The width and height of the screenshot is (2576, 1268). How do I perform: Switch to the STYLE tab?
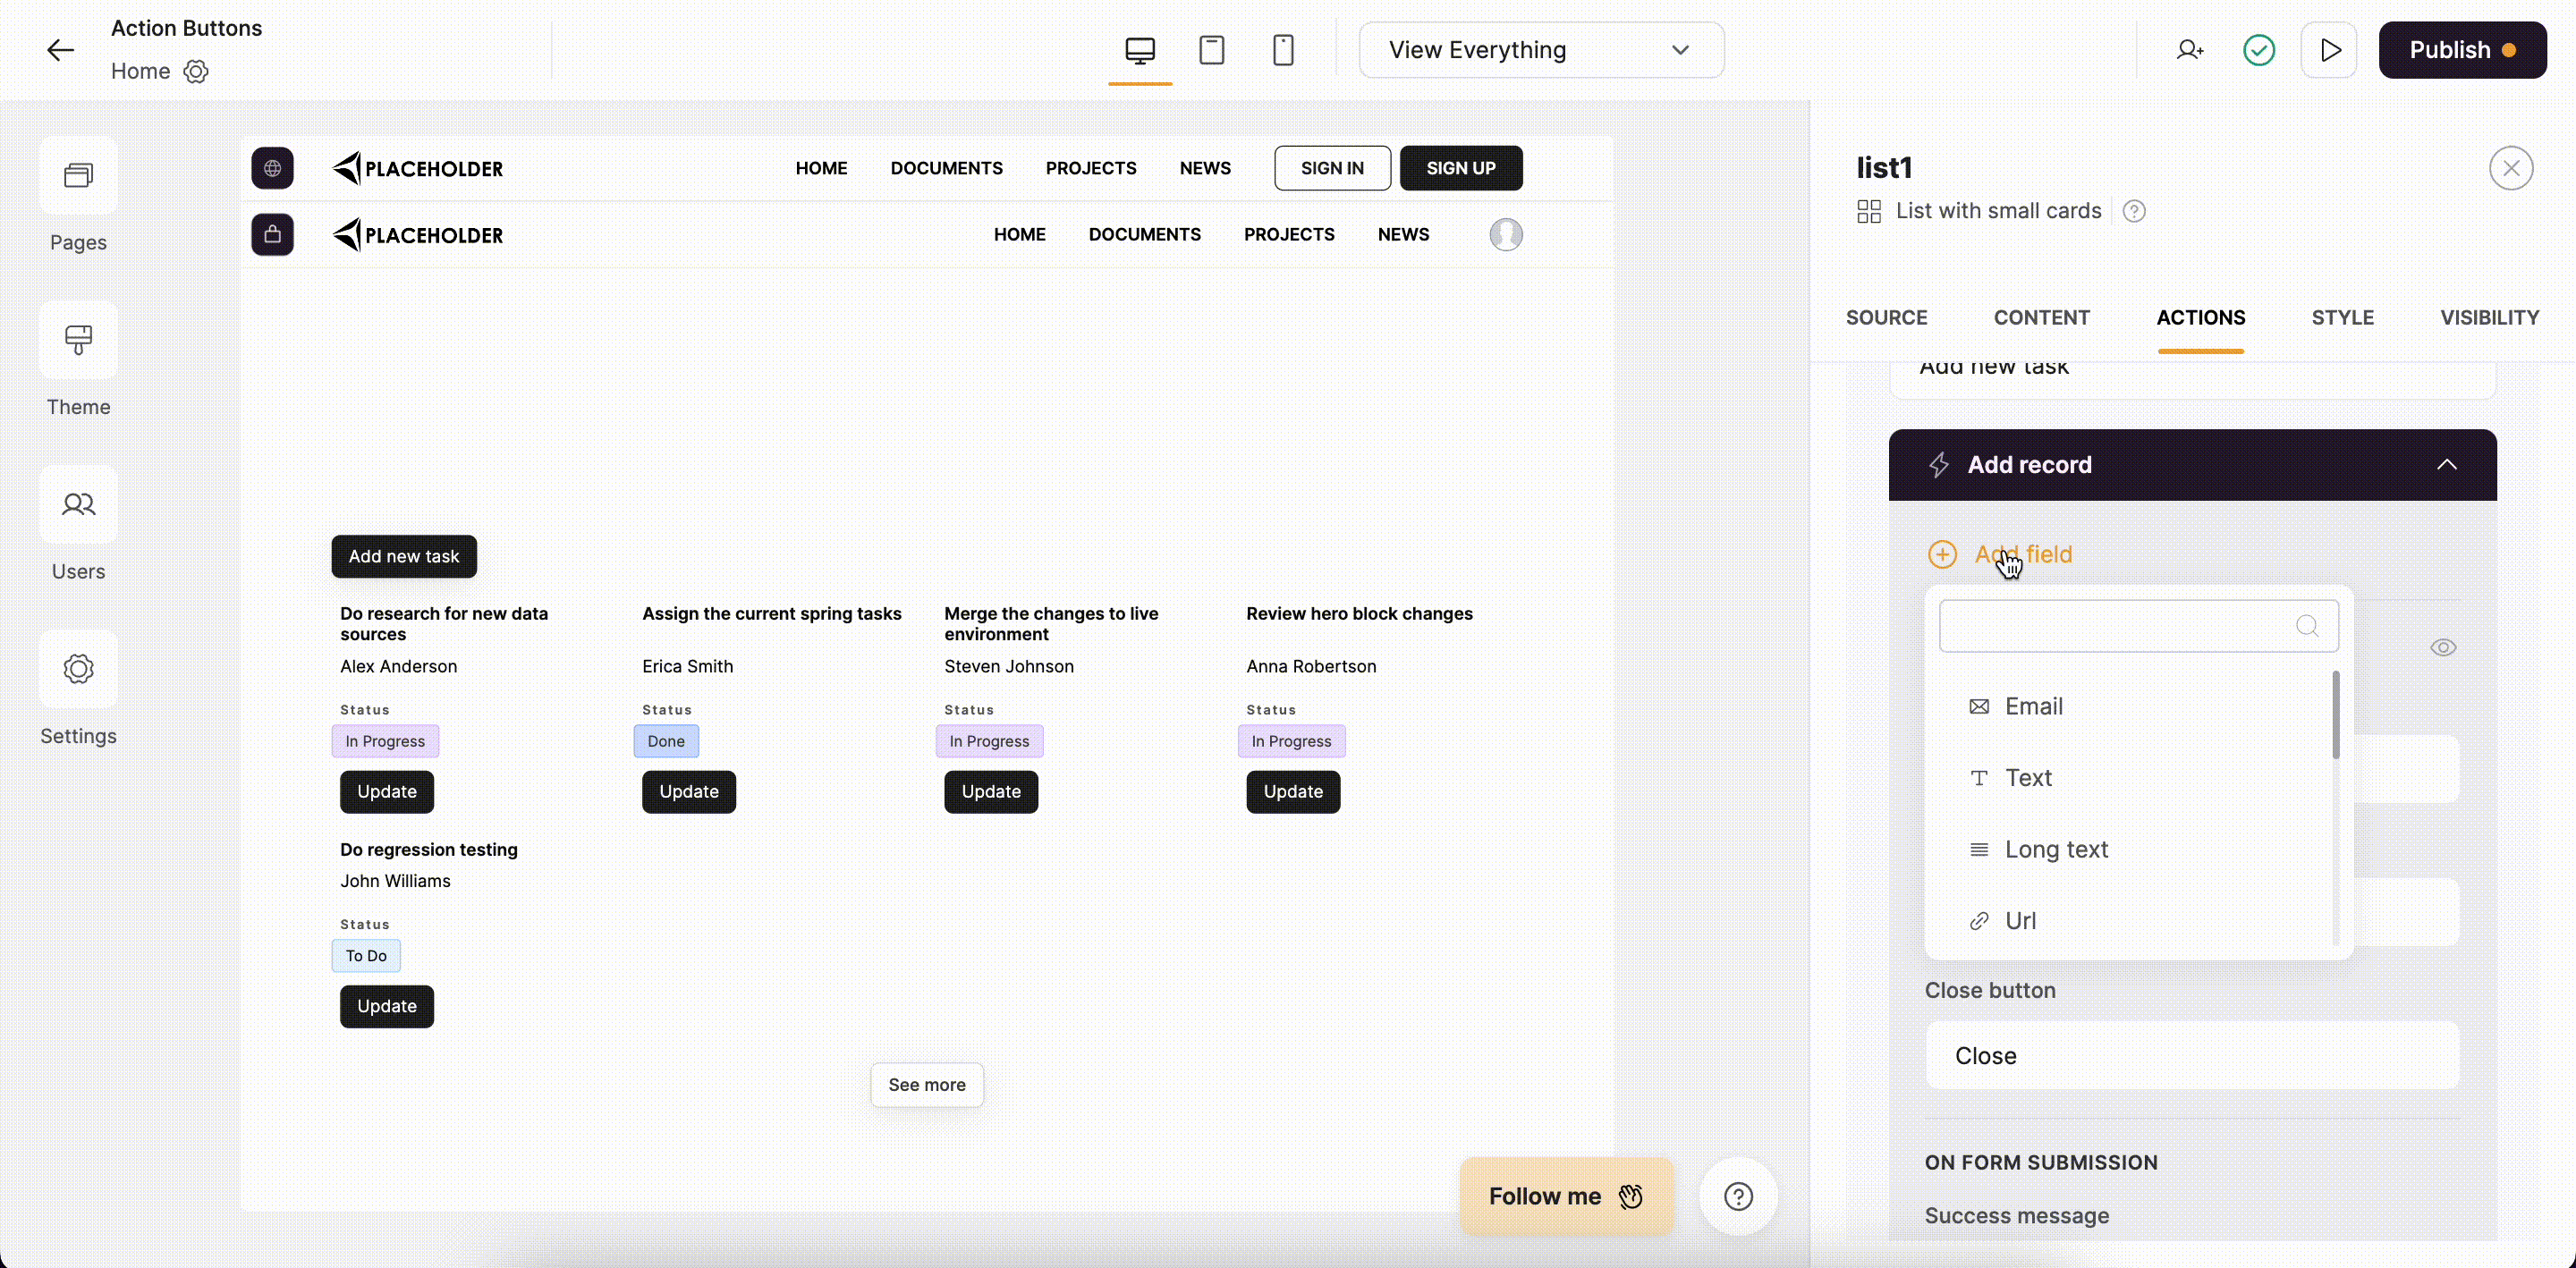[2343, 318]
